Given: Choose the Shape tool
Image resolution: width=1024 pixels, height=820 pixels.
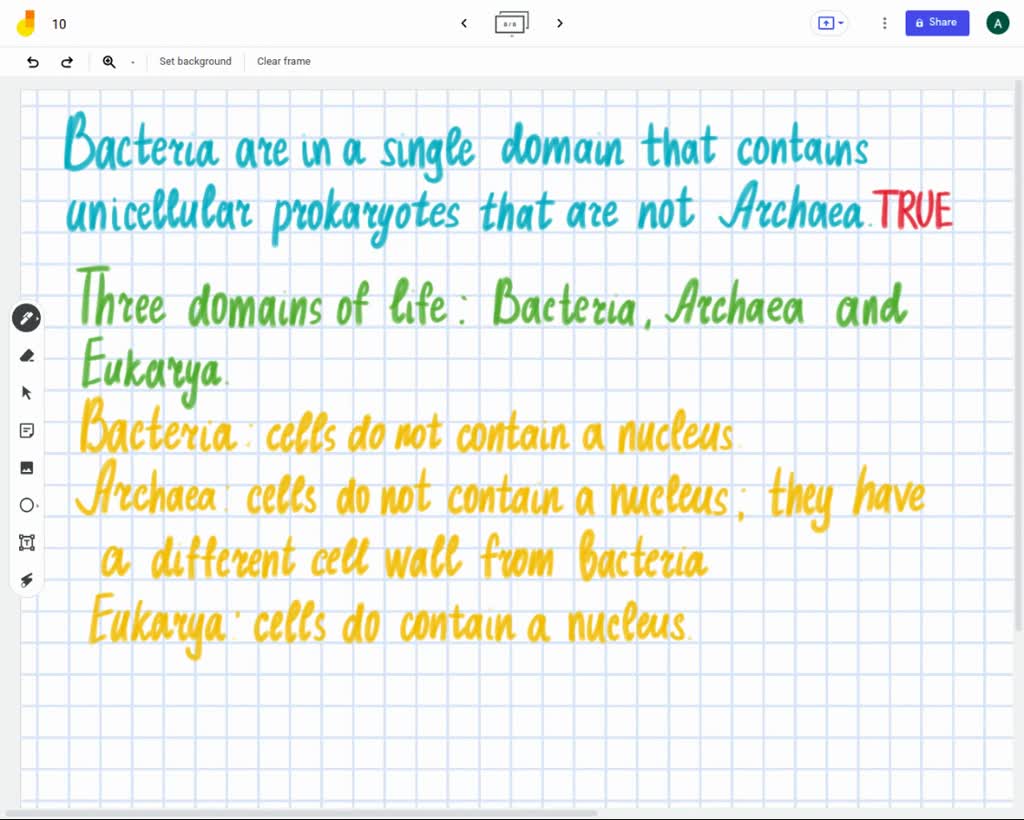Looking at the screenshot, I should pyautogui.click(x=27, y=505).
